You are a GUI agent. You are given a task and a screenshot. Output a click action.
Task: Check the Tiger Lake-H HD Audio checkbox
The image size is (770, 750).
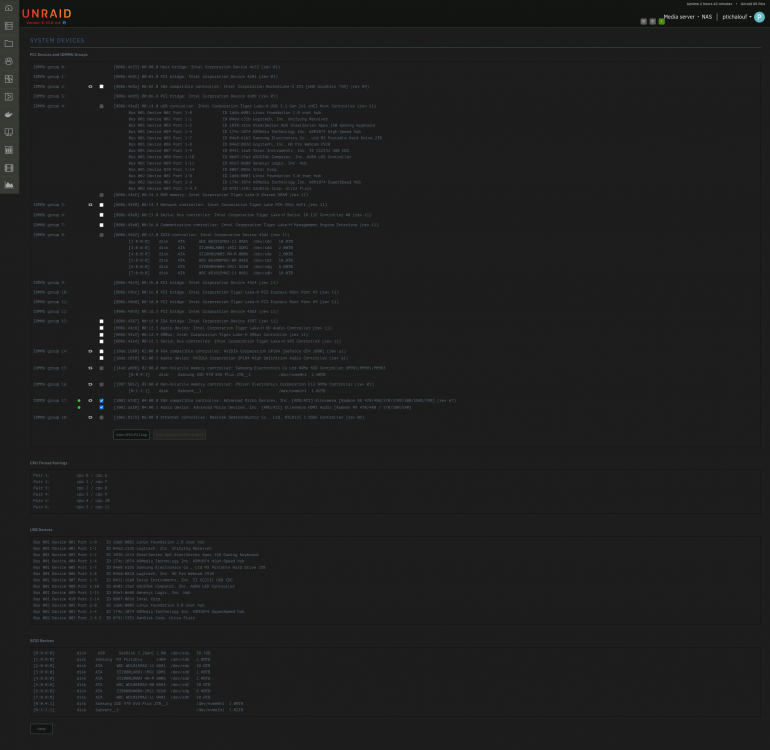click(x=102, y=328)
